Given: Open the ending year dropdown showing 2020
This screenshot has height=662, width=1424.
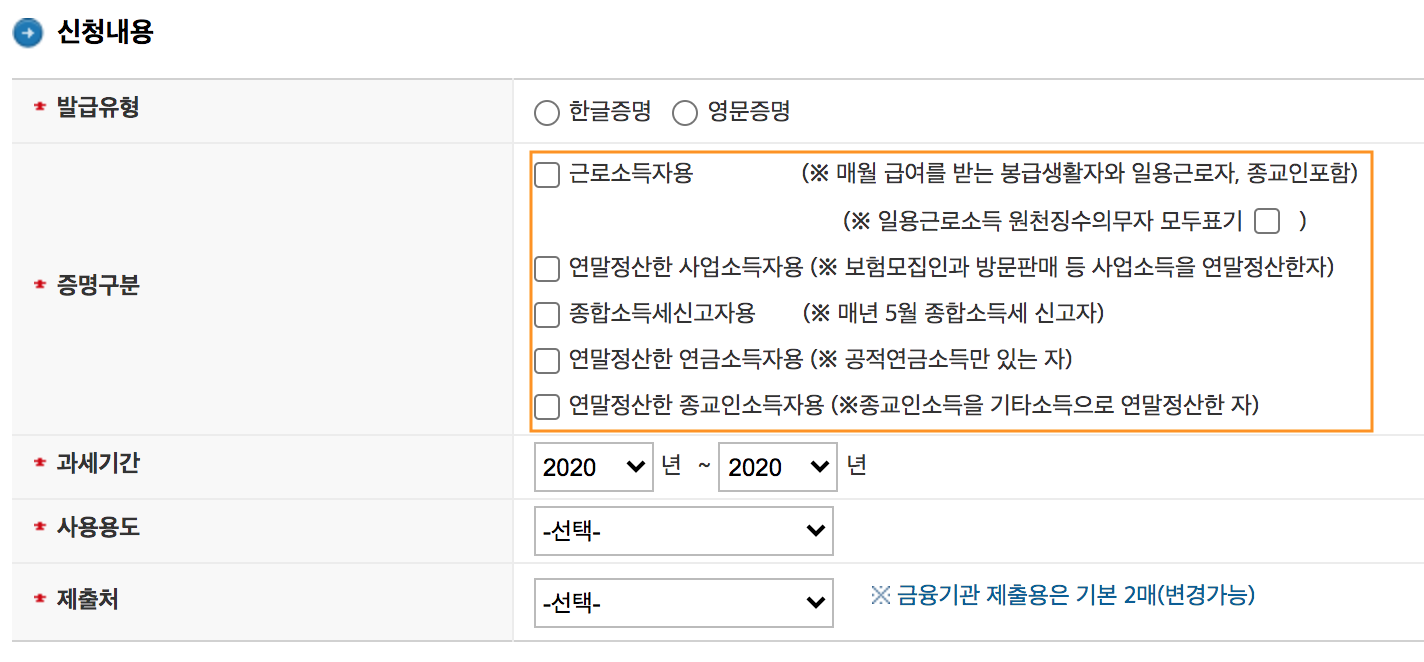Looking at the screenshot, I should [777, 466].
